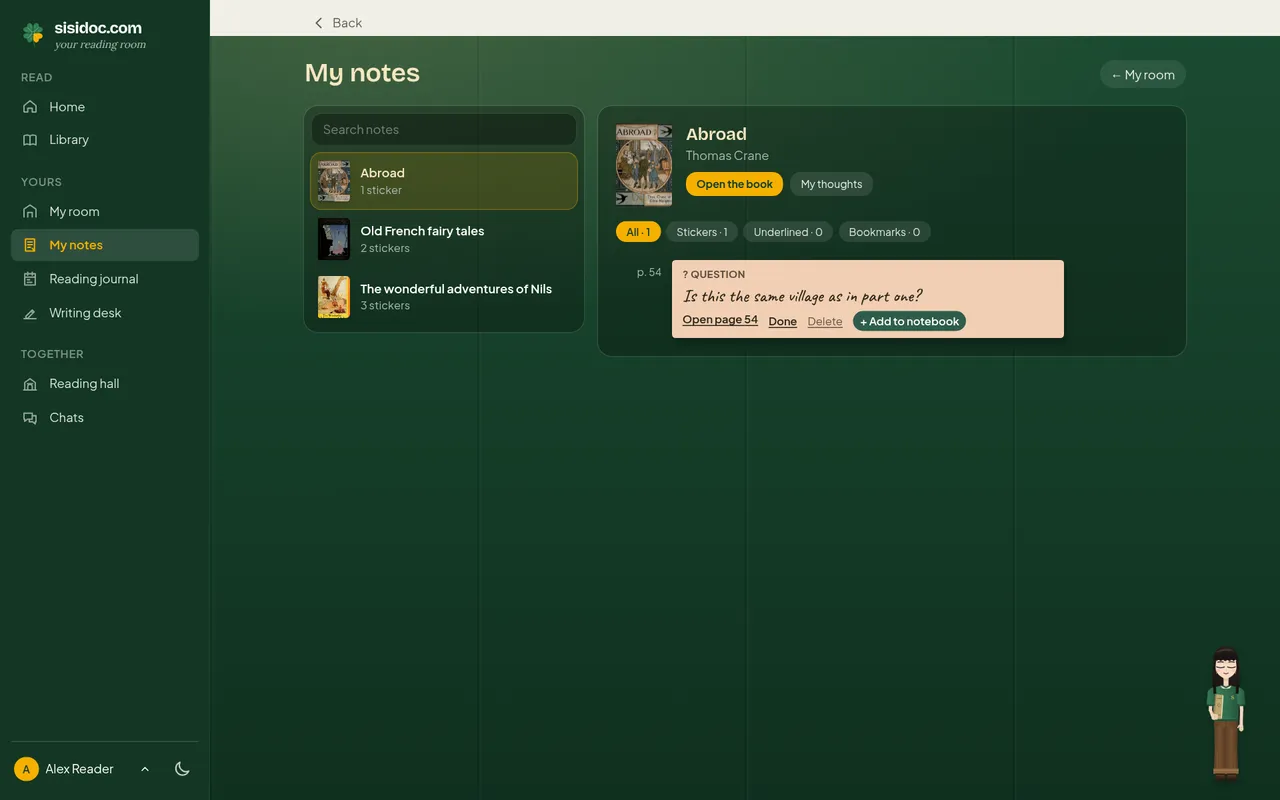Click the sticker text about same village

802,296
